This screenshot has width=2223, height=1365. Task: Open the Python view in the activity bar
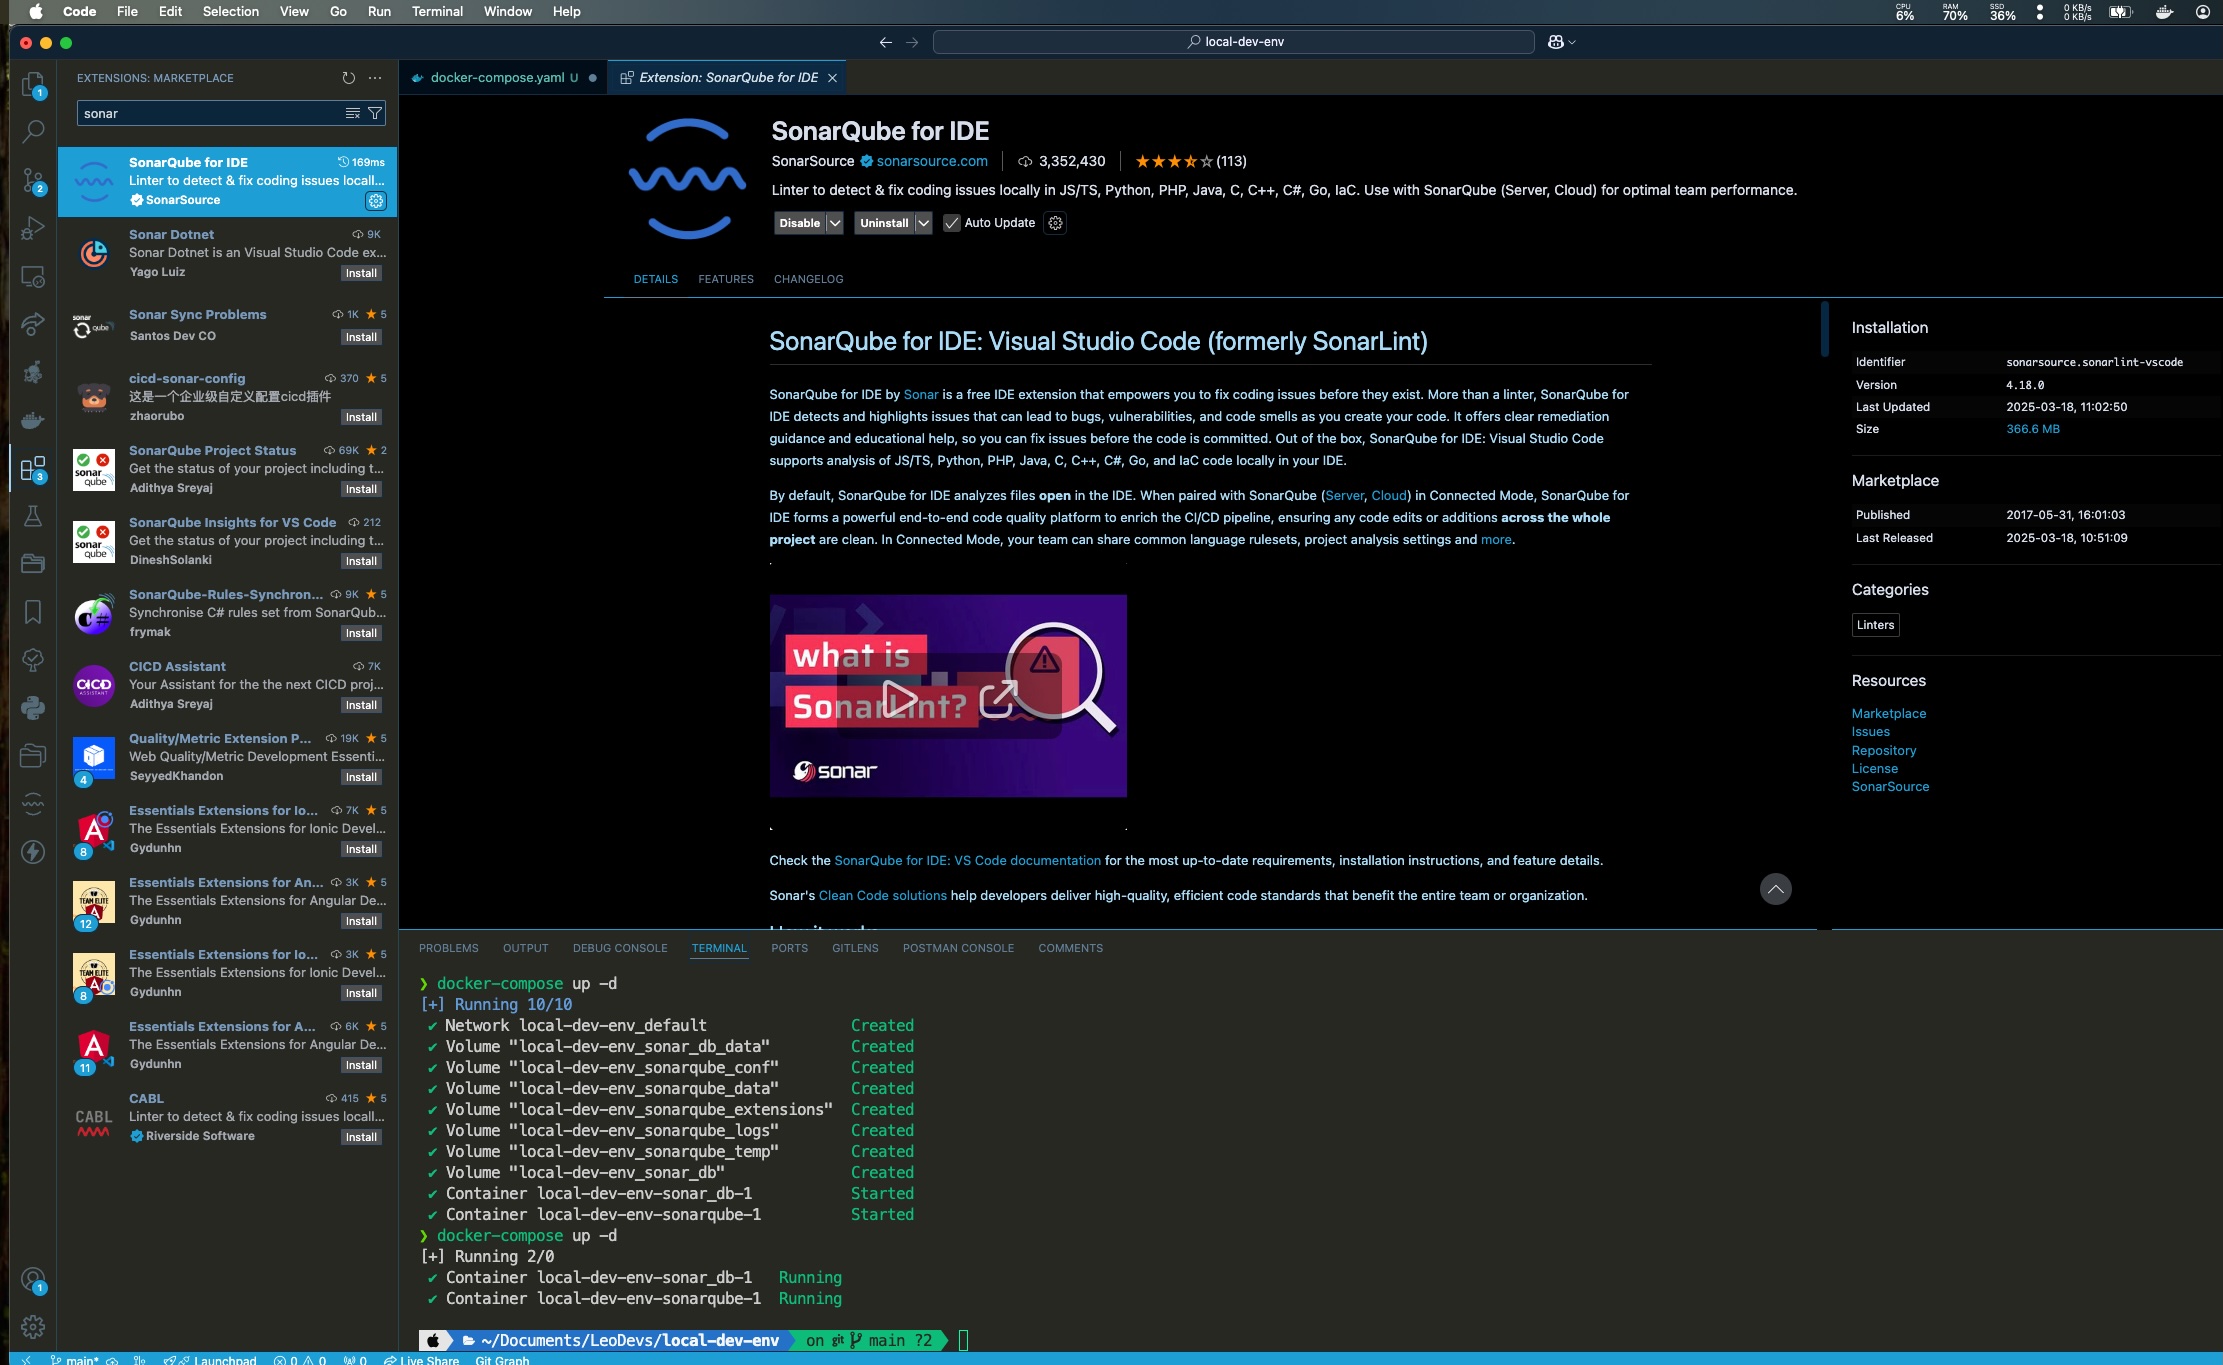33,708
